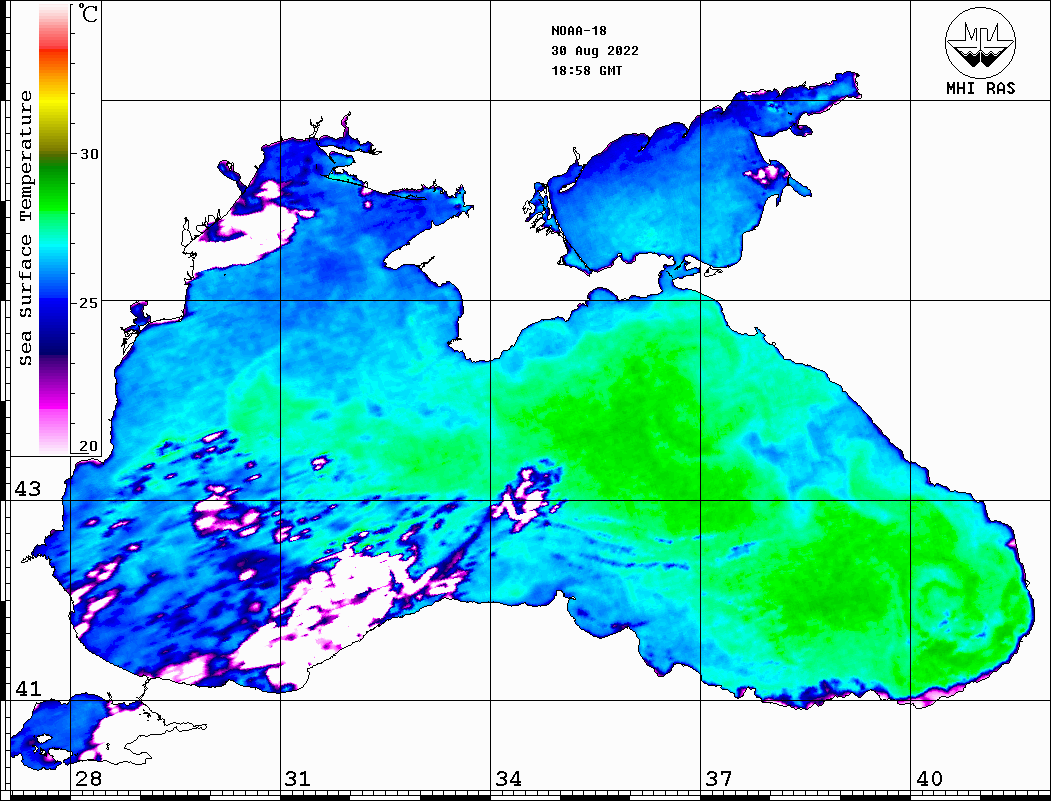
Task: Click the longitude label "34"
Action: tap(509, 779)
